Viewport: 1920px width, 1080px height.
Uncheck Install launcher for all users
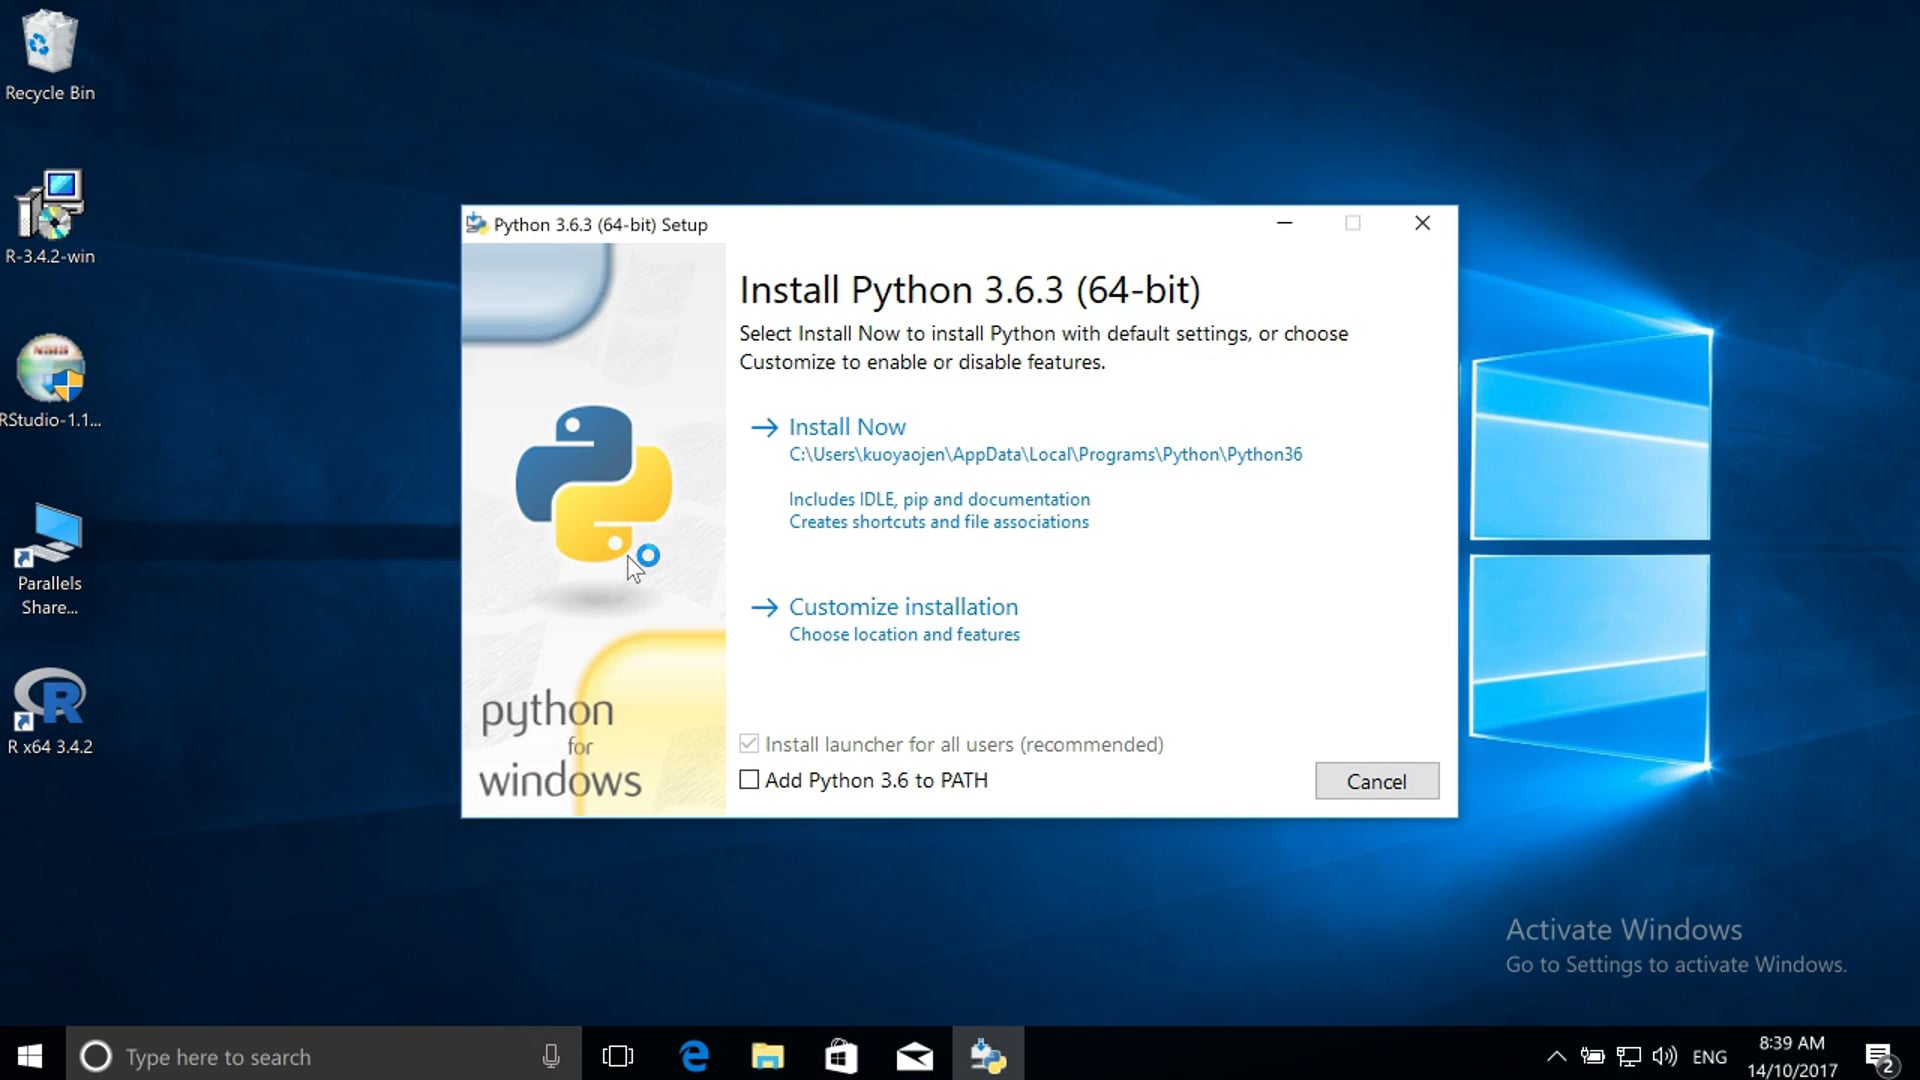(x=749, y=743)
